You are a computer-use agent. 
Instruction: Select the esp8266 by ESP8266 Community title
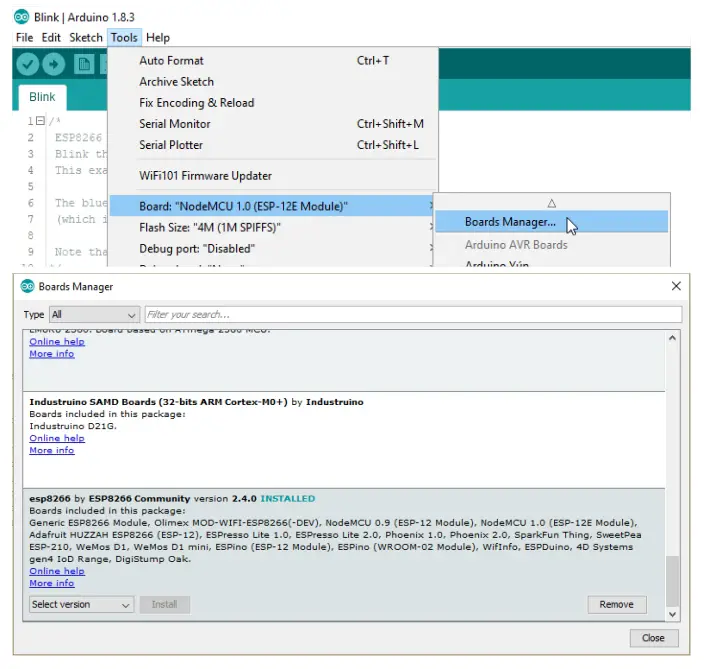109,499
